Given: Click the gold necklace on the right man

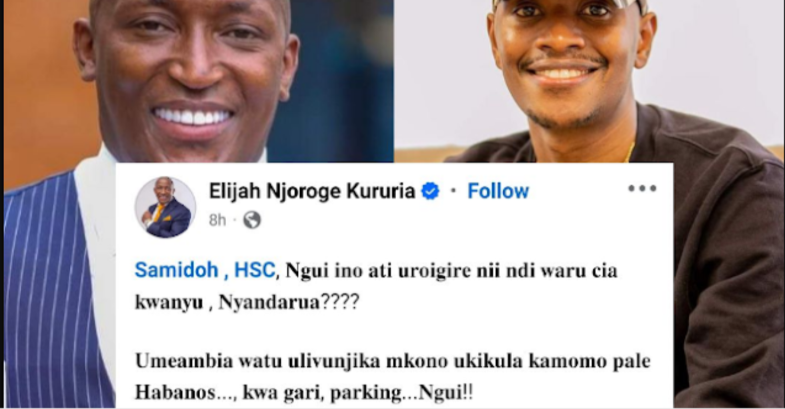Looking at the screenshot, I should [630, 152].
